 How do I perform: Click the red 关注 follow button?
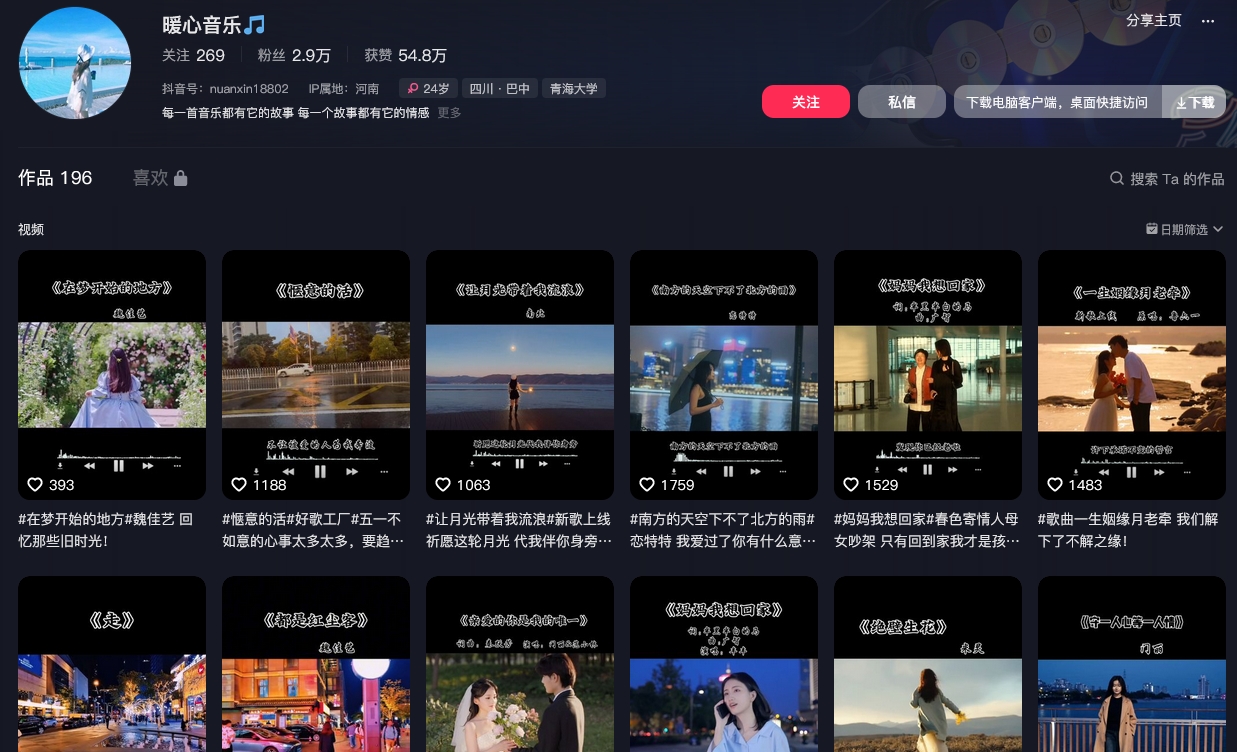point(806,102)
